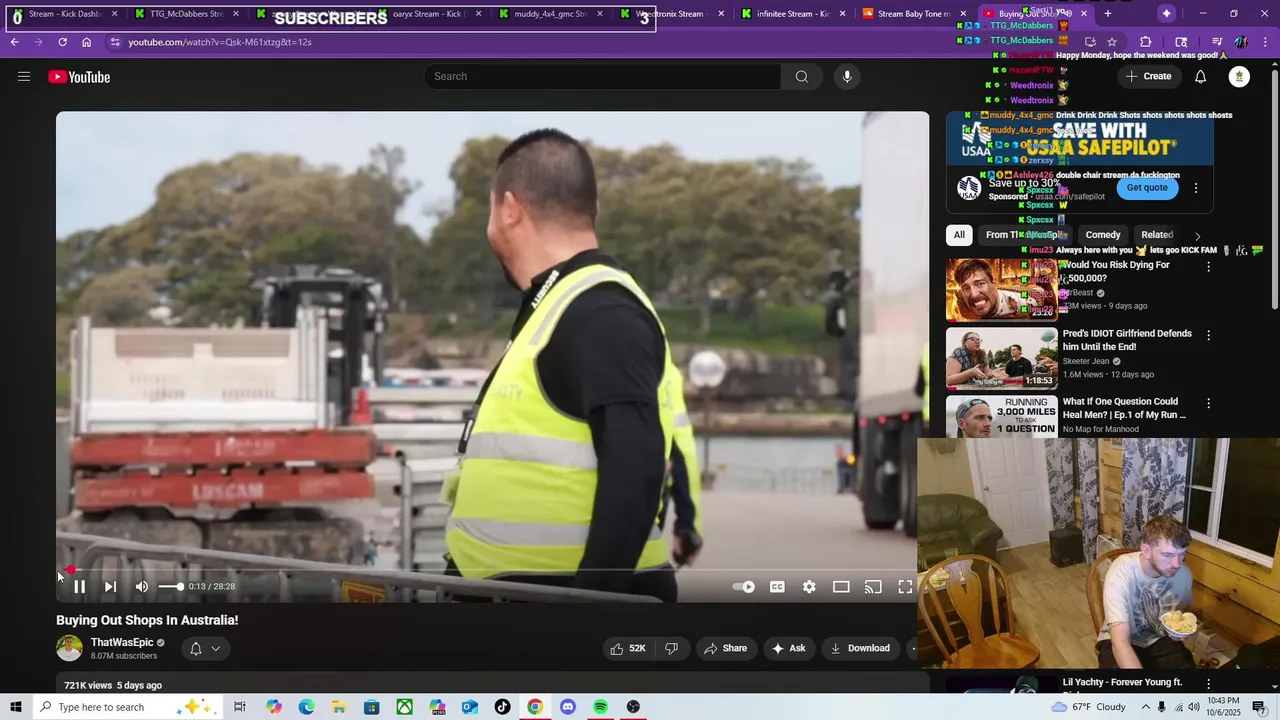1280x720 pixels.
Task: Click the Ask button
Action: click(x=788, y=648)
